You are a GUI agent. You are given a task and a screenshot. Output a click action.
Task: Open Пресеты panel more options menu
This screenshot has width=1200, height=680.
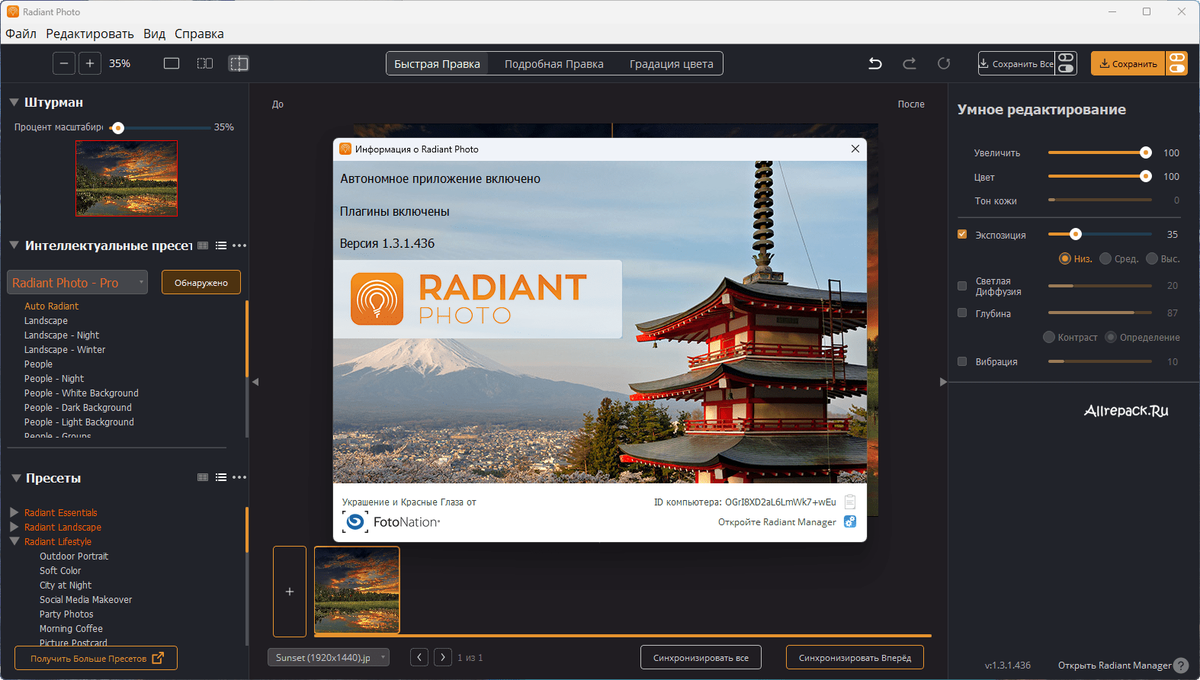pyautogui.click(x=239, y=478)
